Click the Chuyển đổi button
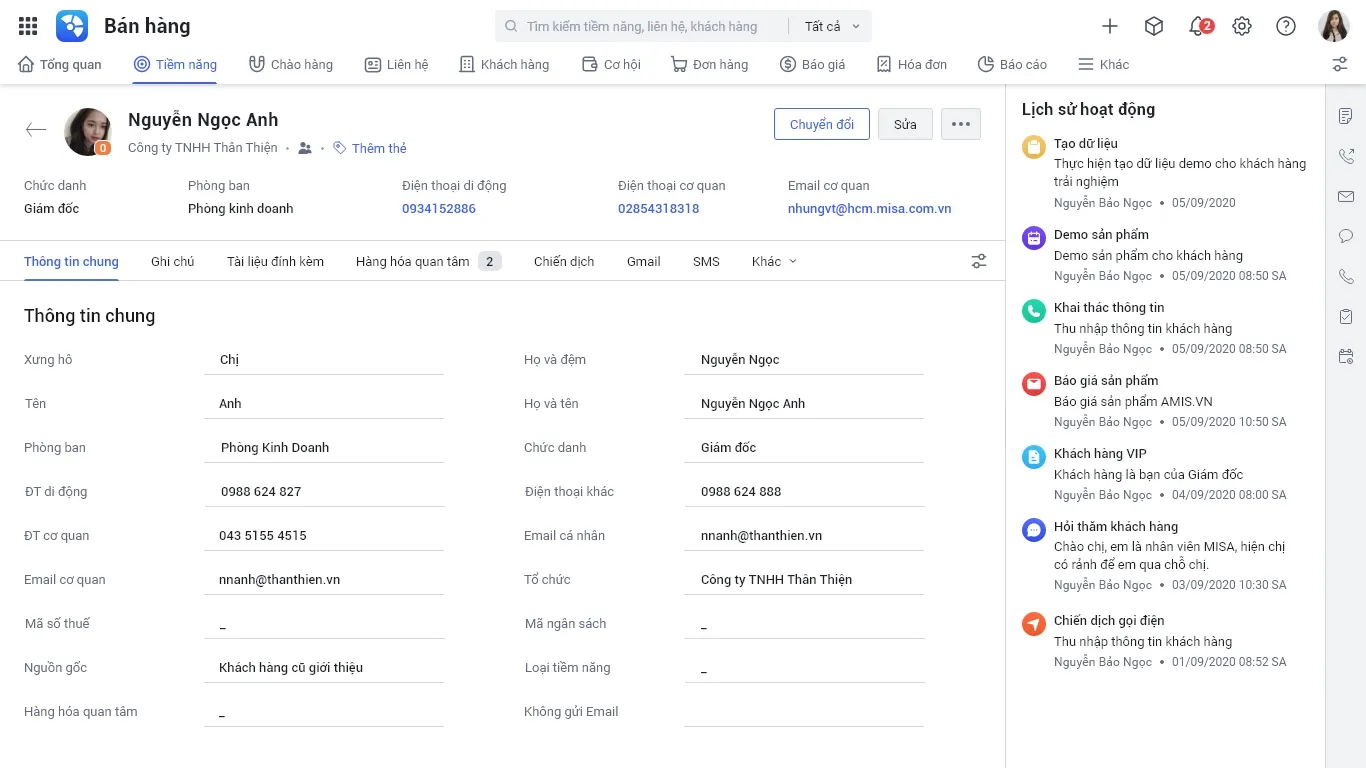1366x768 pixels. click(822, 124)
